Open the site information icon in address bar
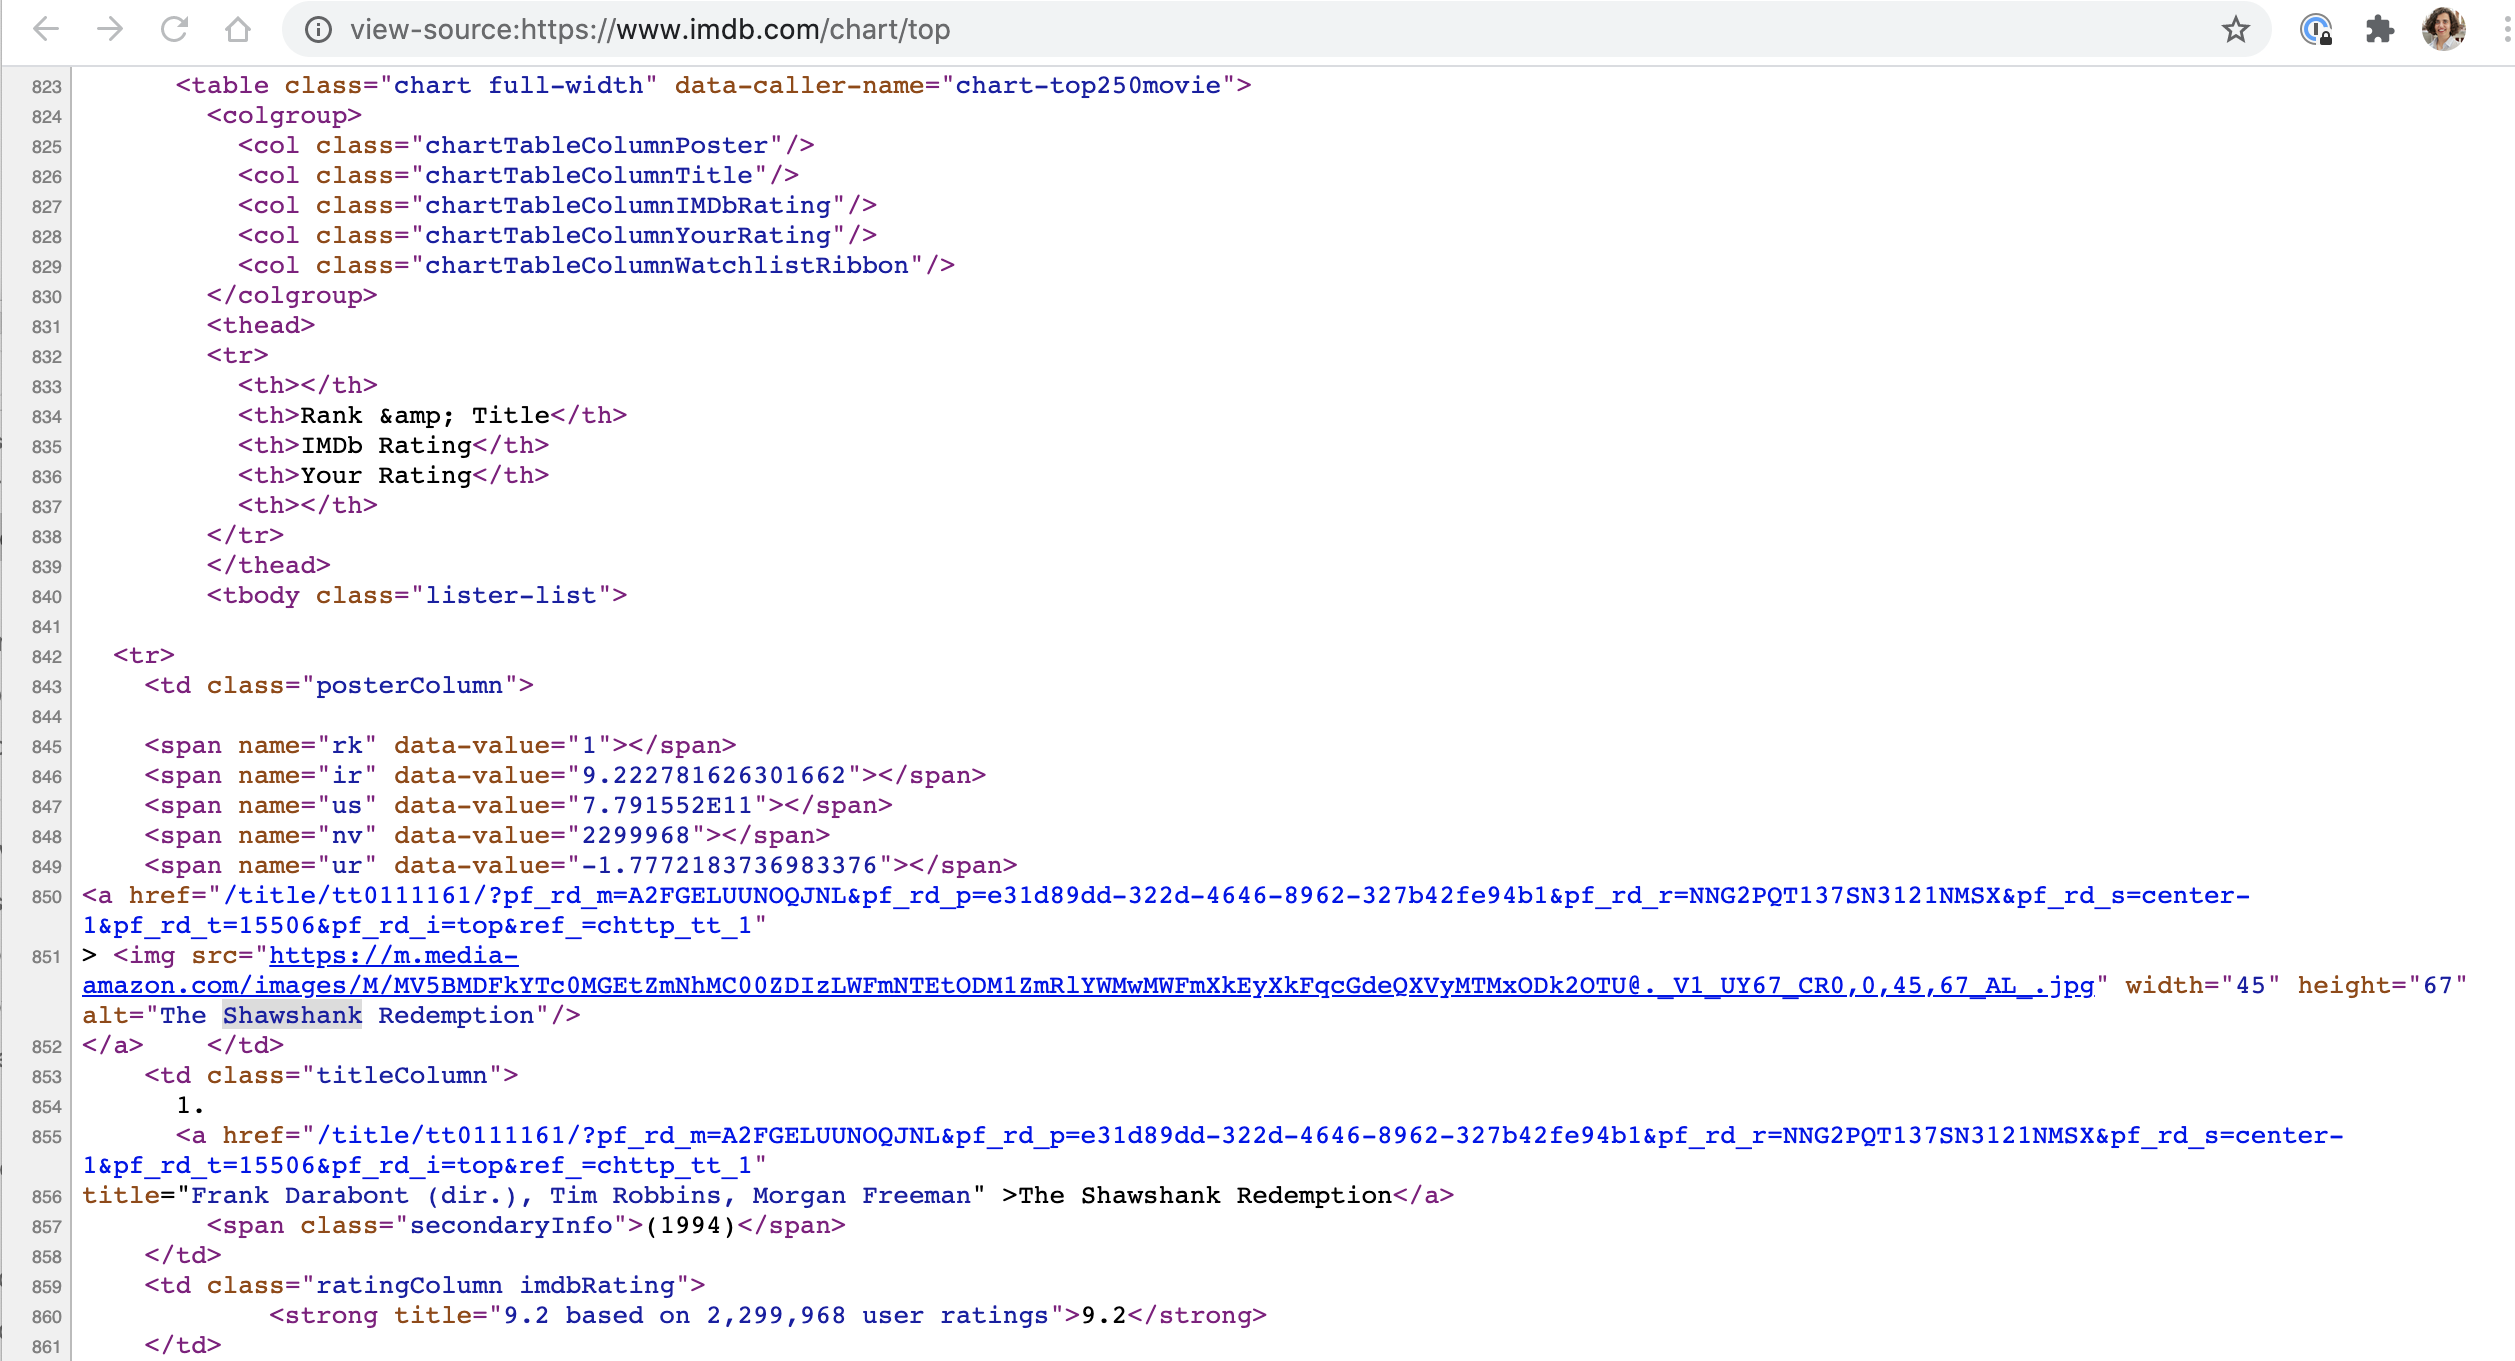 click(318, 30)
